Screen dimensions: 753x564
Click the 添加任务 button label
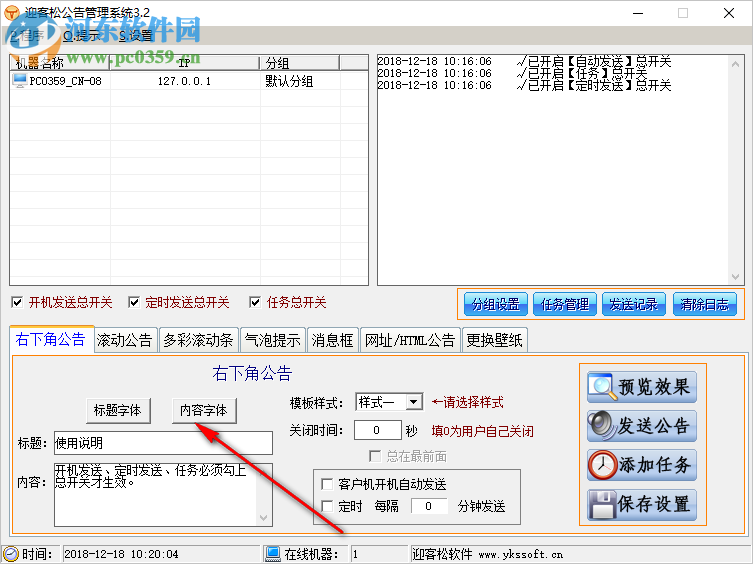click(x=655, y=465)
